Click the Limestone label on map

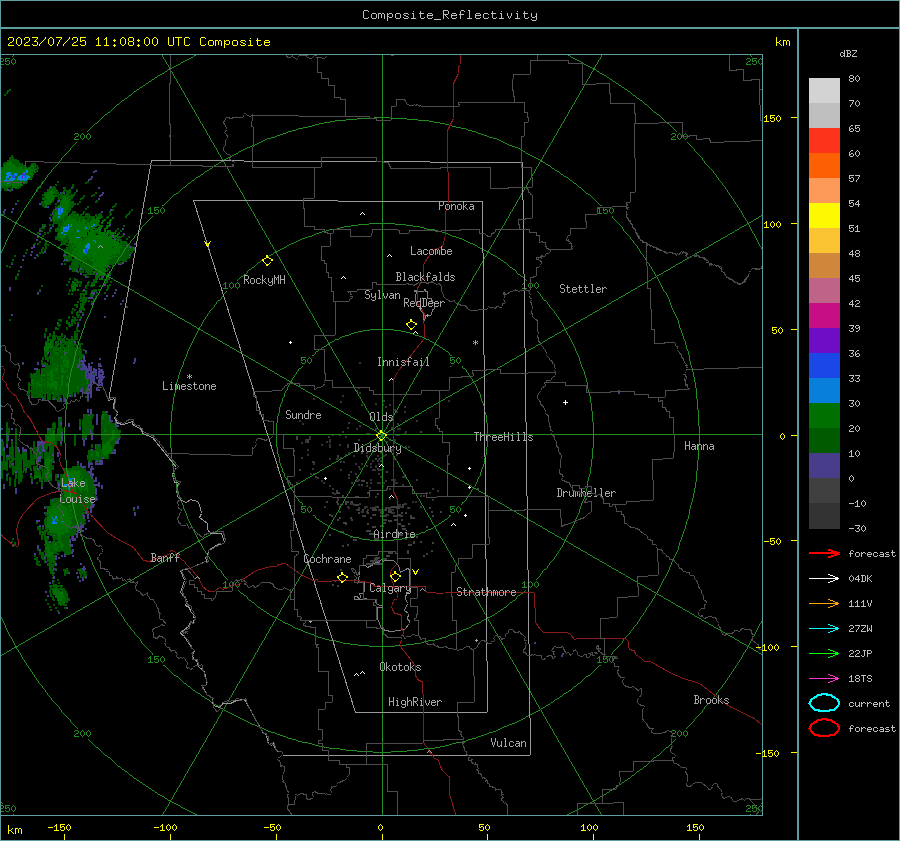tap(189, 386)
